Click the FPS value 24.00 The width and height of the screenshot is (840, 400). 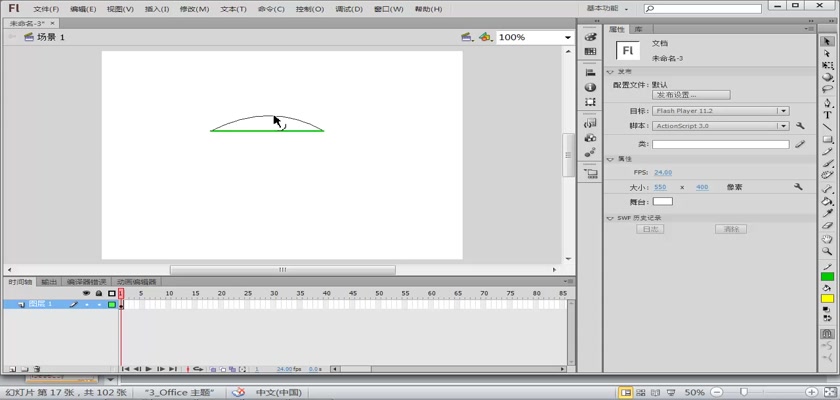(663, 172)
